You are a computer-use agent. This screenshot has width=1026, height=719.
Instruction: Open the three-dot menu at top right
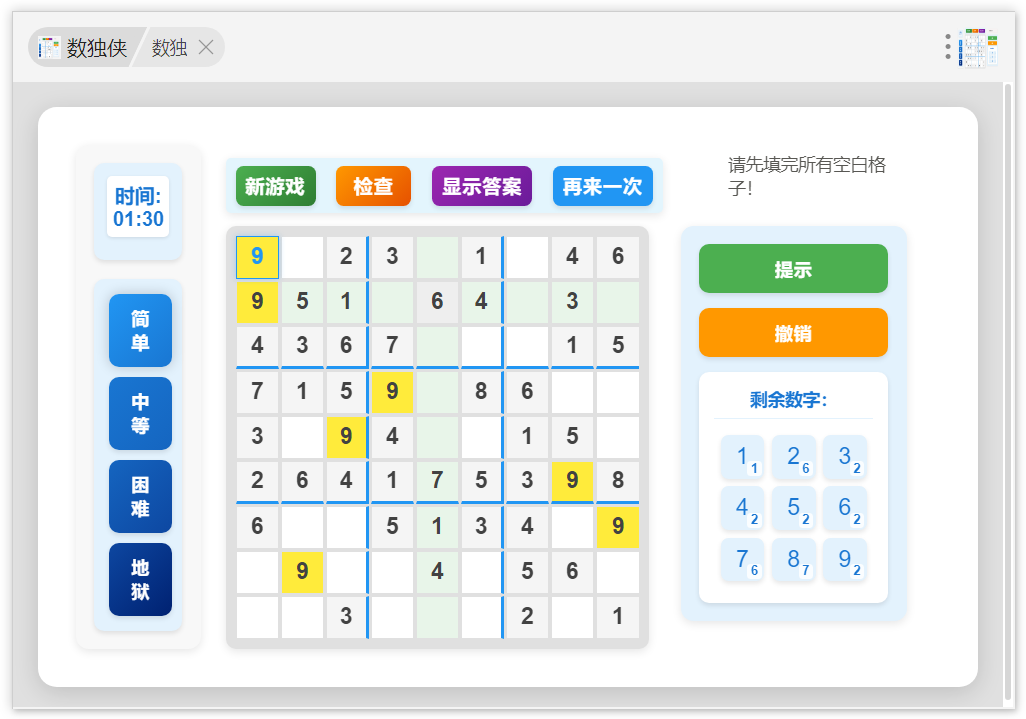point(948,47)
